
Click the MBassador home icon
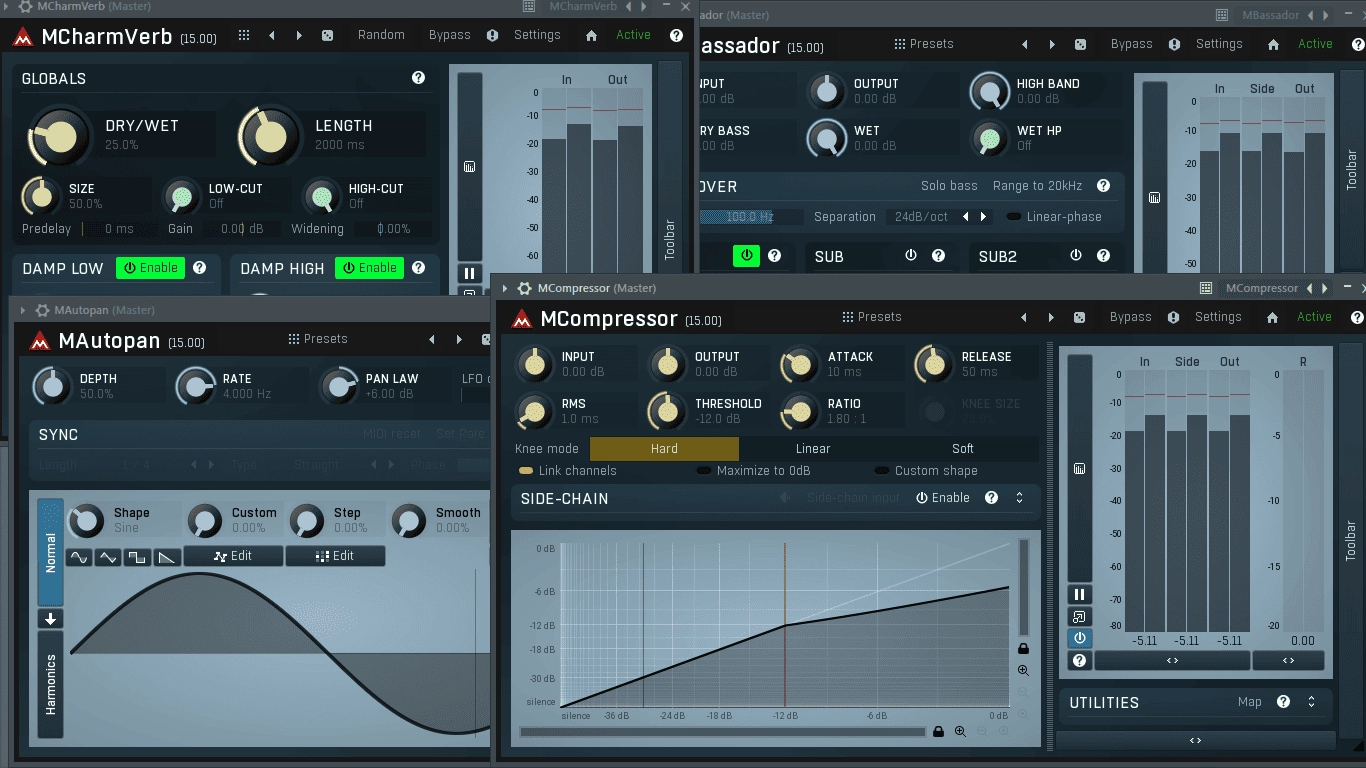[1273, 44]
